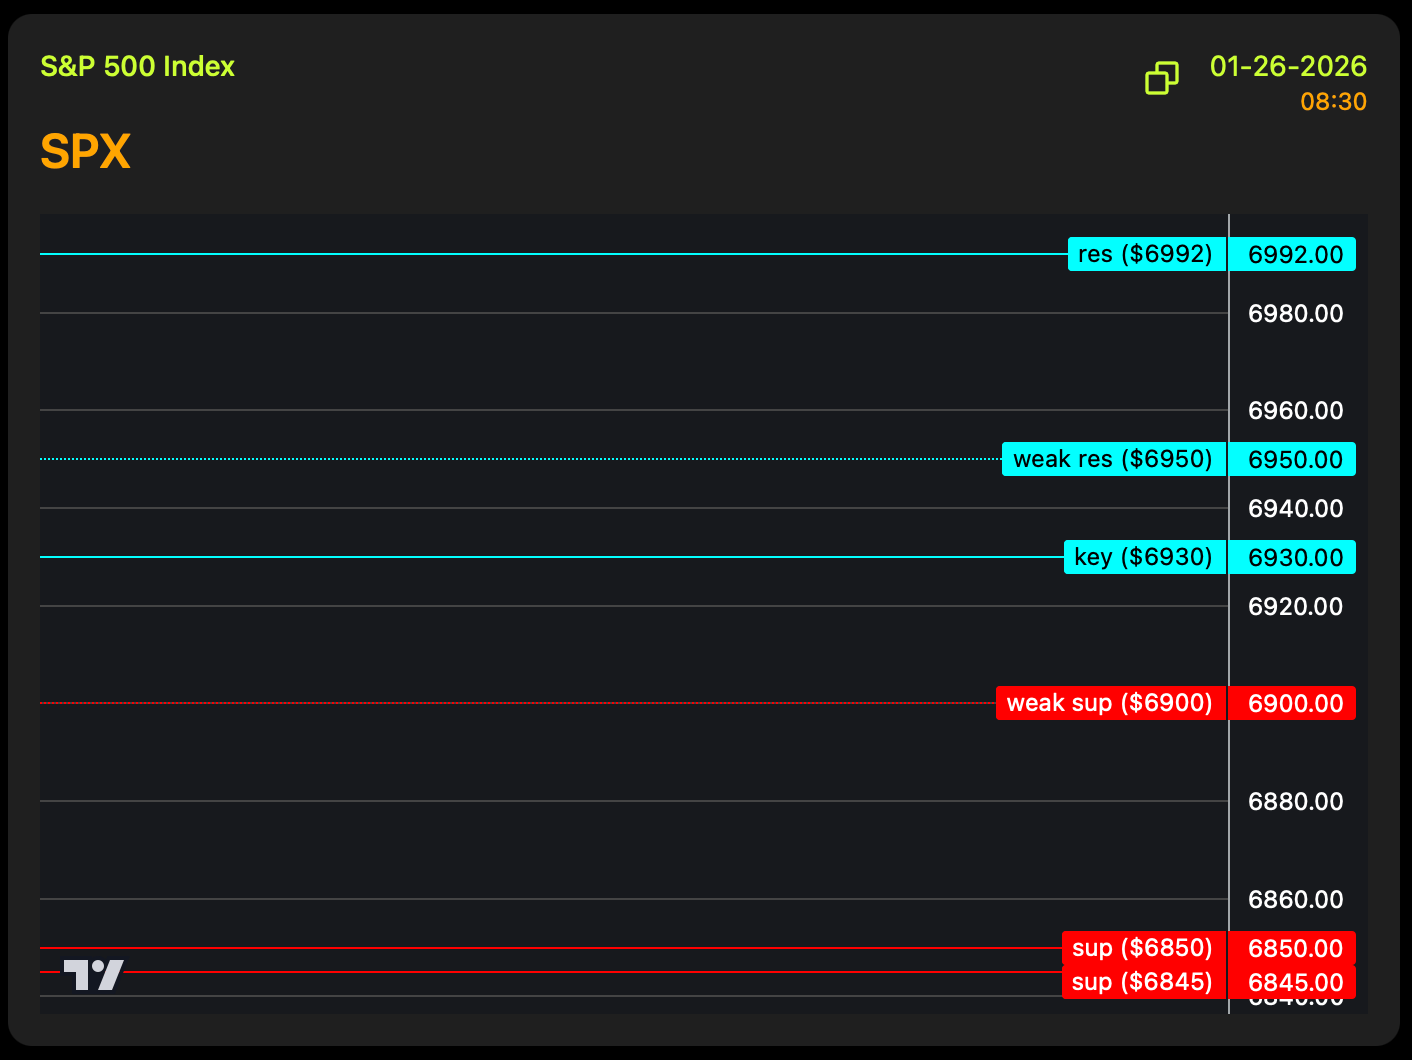Viewport: 1412px width, 1060px height.
Task: Click the sup ($6845) level label
Action: (x=1142, y=982)
